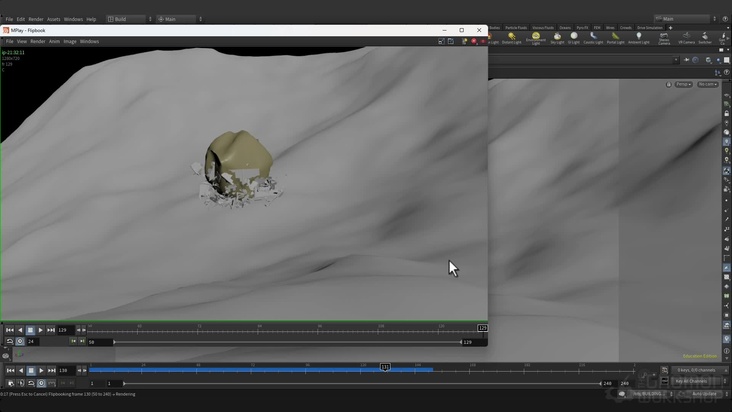Open the MPlay Windows menu

89,42
